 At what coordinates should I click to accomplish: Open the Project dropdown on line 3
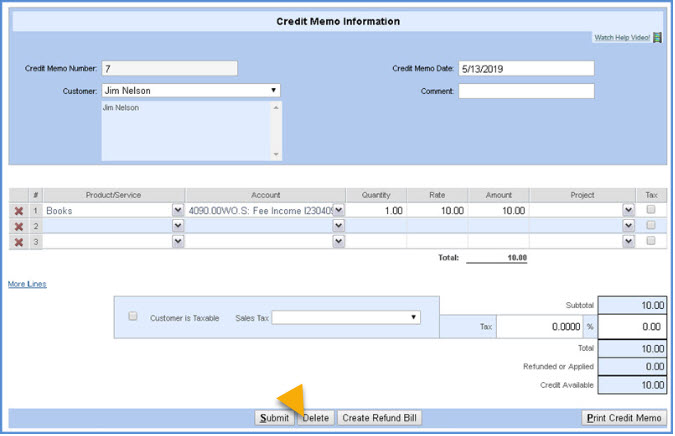pyautogui.click(x=629, y=241)
